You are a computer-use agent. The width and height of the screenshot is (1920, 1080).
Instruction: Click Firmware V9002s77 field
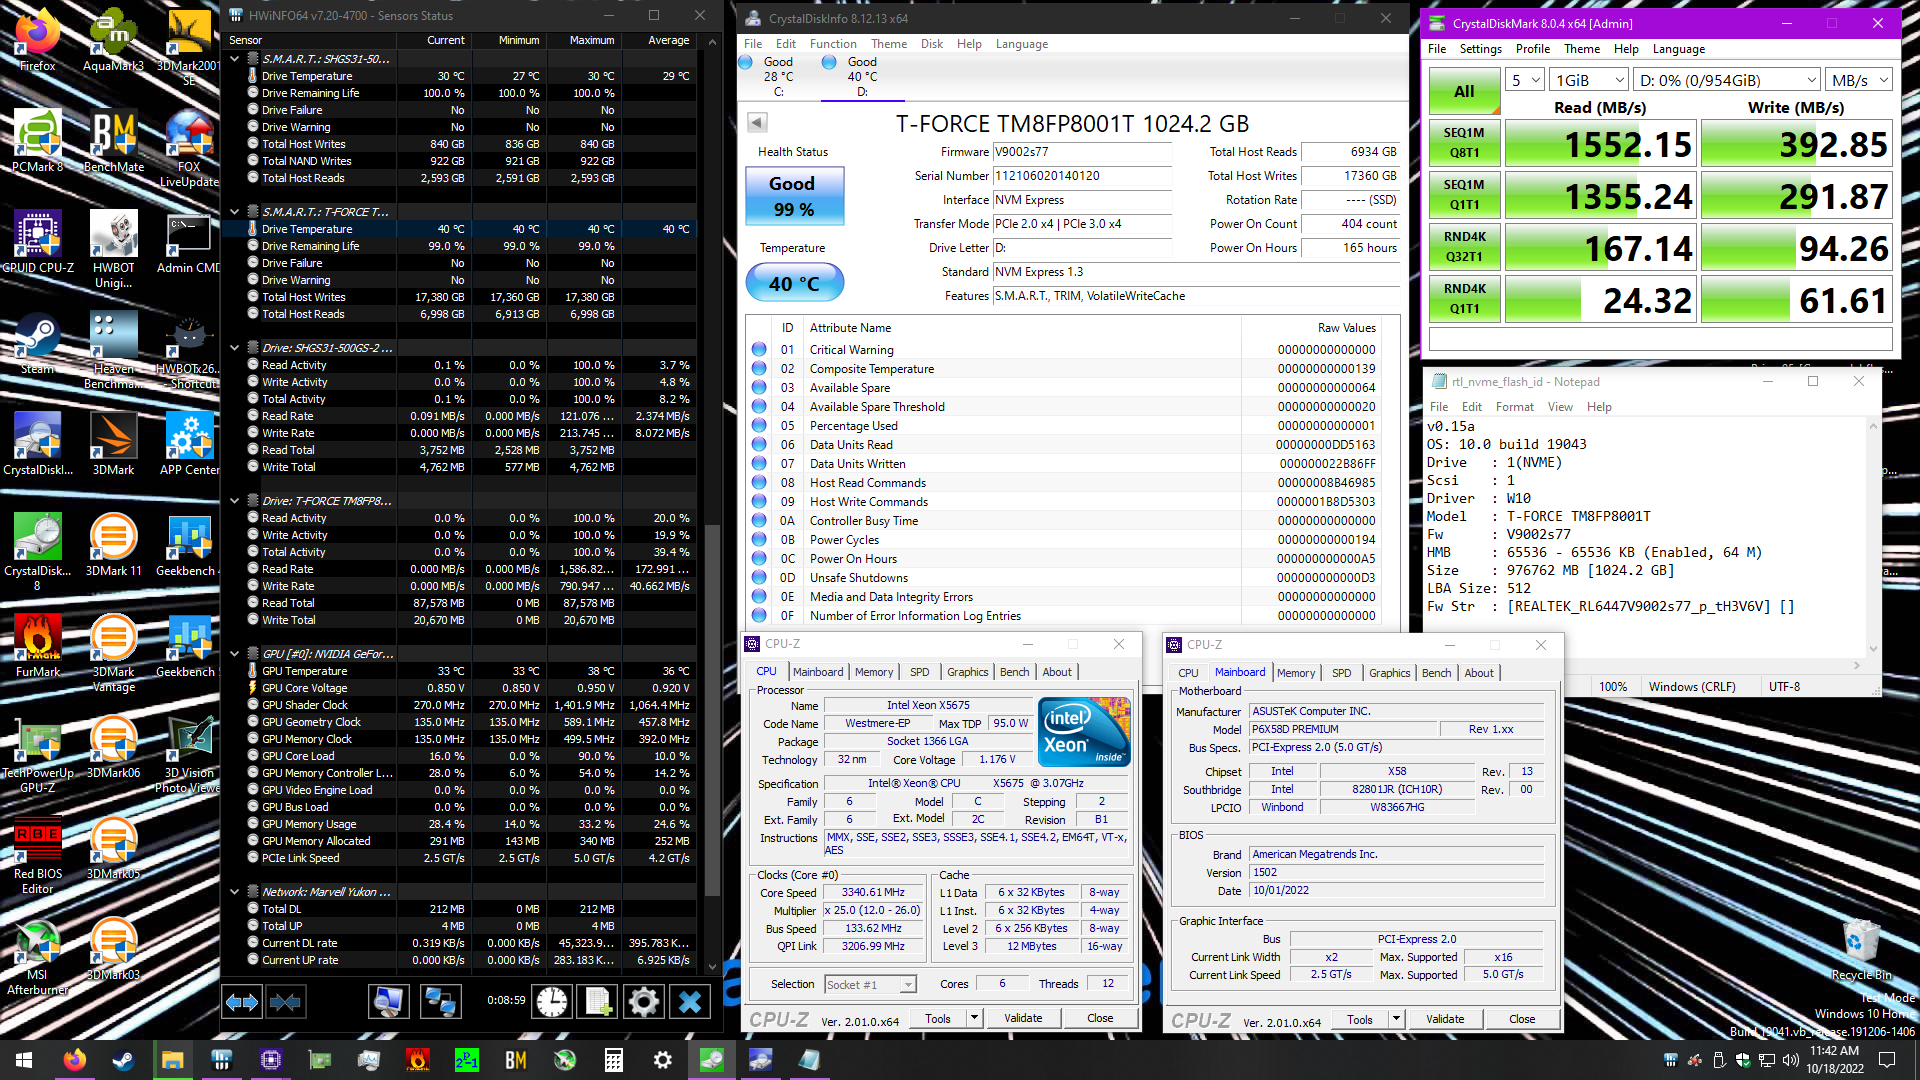tap(1082, 152)
